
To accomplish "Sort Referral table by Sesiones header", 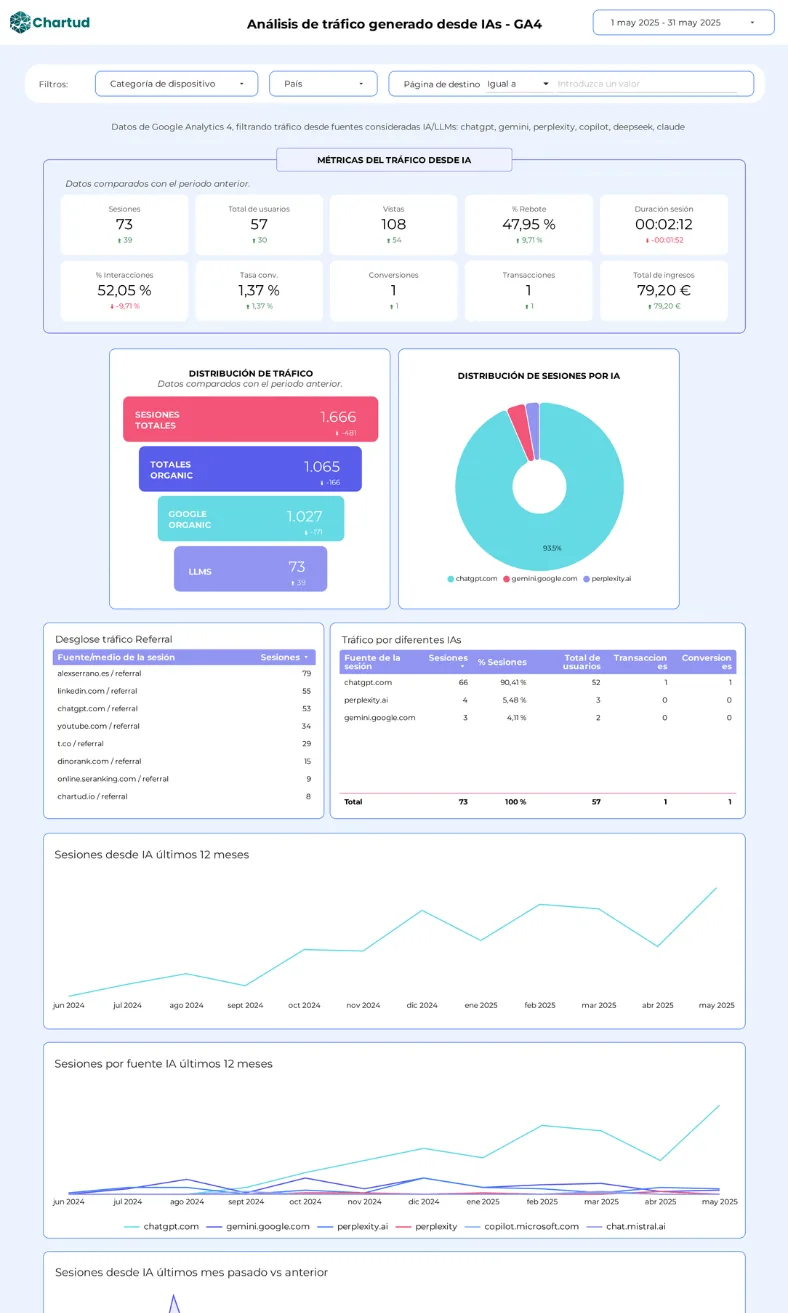I will (284, 657).
